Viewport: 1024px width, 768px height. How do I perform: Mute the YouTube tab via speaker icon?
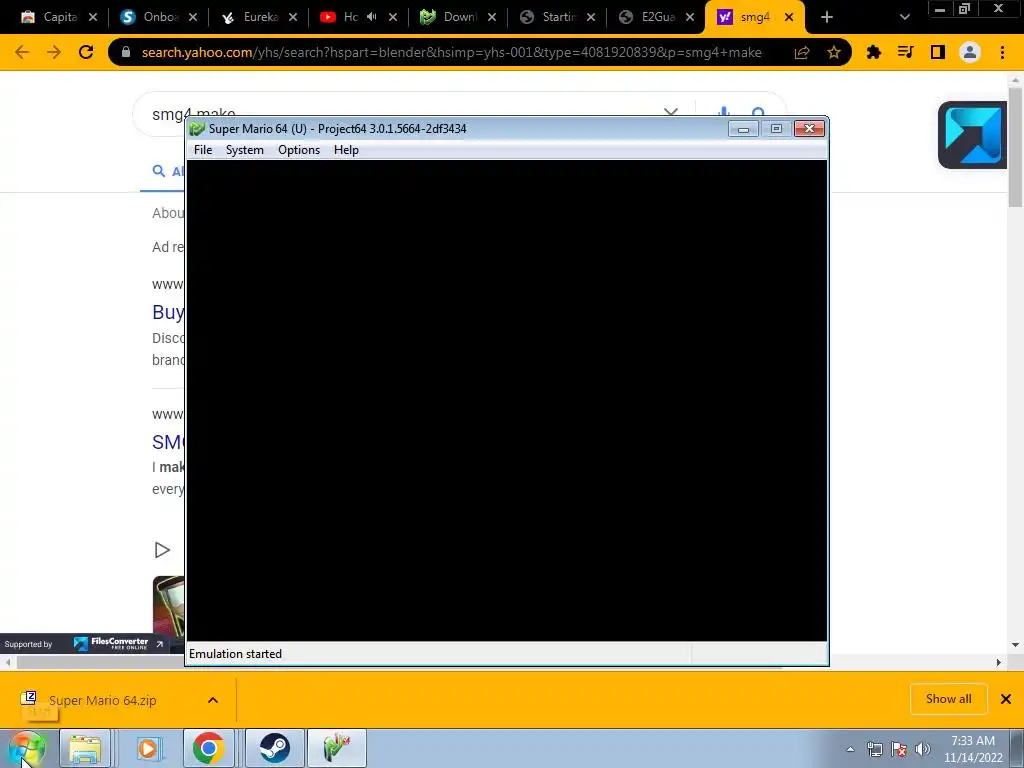[372, 17]
